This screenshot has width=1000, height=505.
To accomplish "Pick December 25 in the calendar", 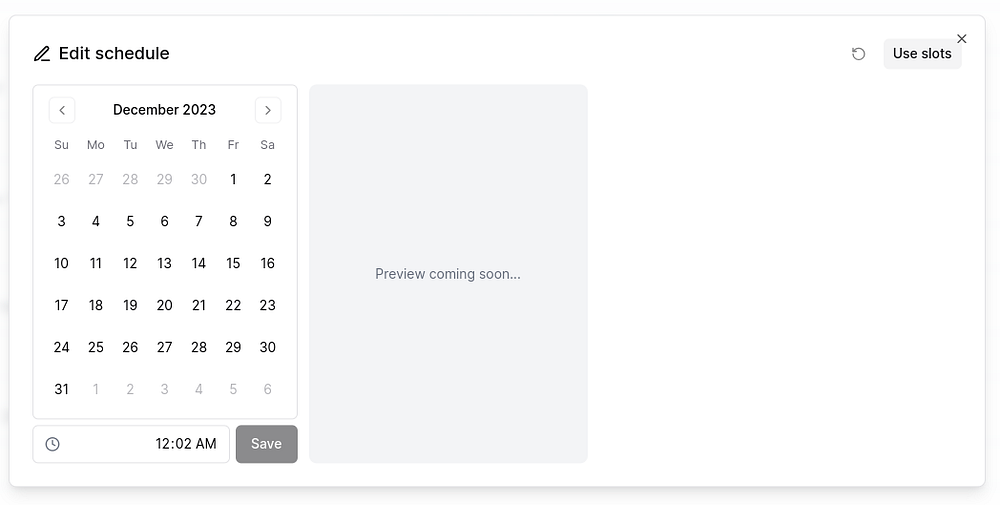I will tap(96, 347).
